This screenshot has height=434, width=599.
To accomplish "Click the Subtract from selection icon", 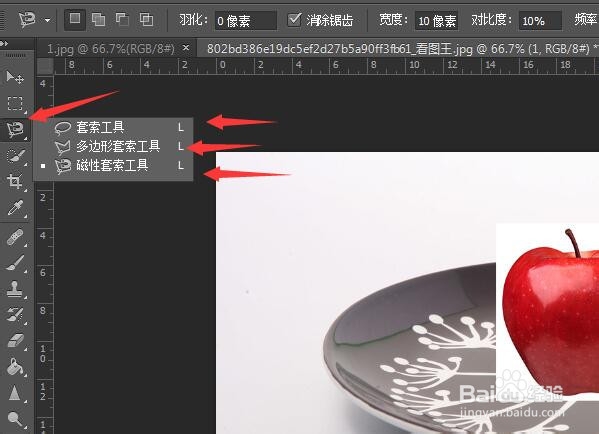I will click(122, 19).
